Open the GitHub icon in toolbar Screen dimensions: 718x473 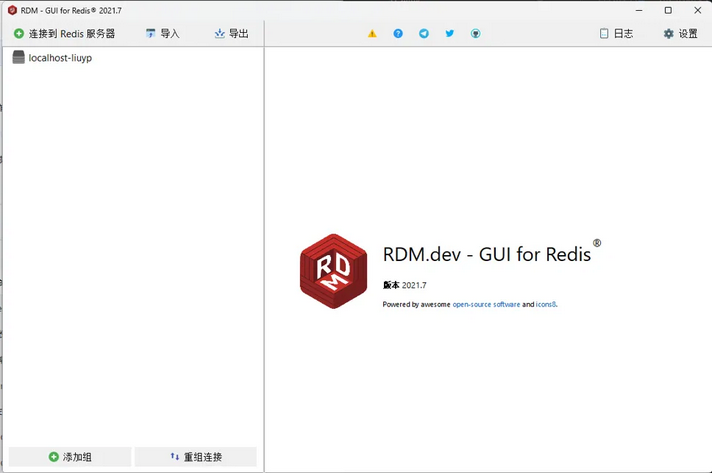(x=476, y=33)
